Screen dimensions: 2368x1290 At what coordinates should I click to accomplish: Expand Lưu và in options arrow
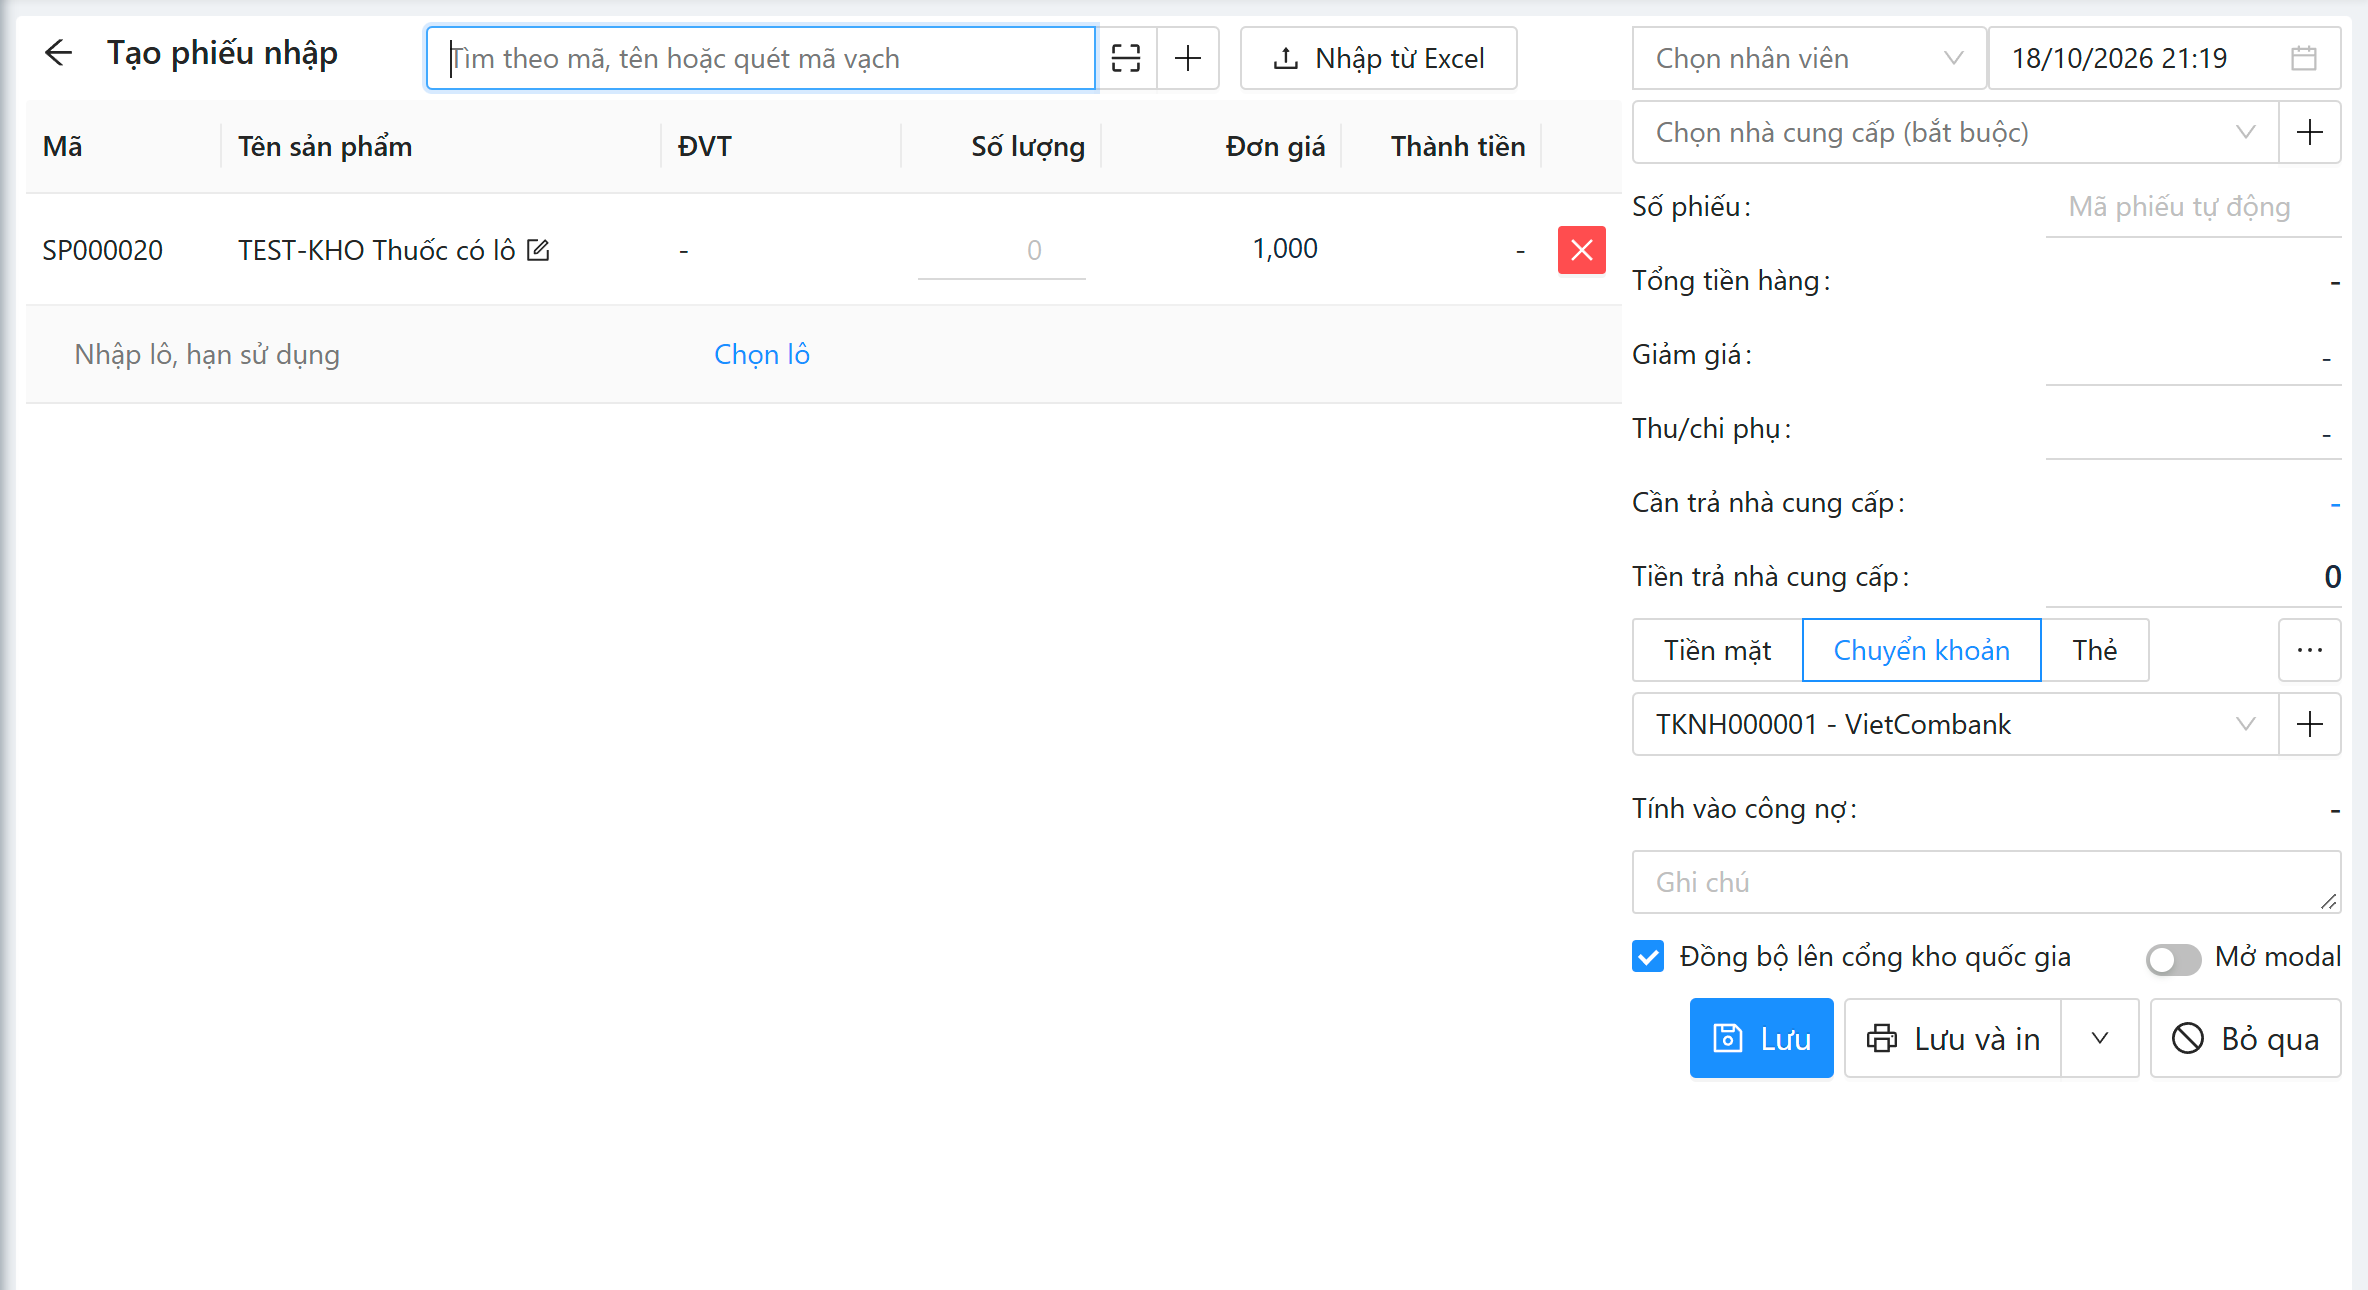click(x=2100, y=1038)
